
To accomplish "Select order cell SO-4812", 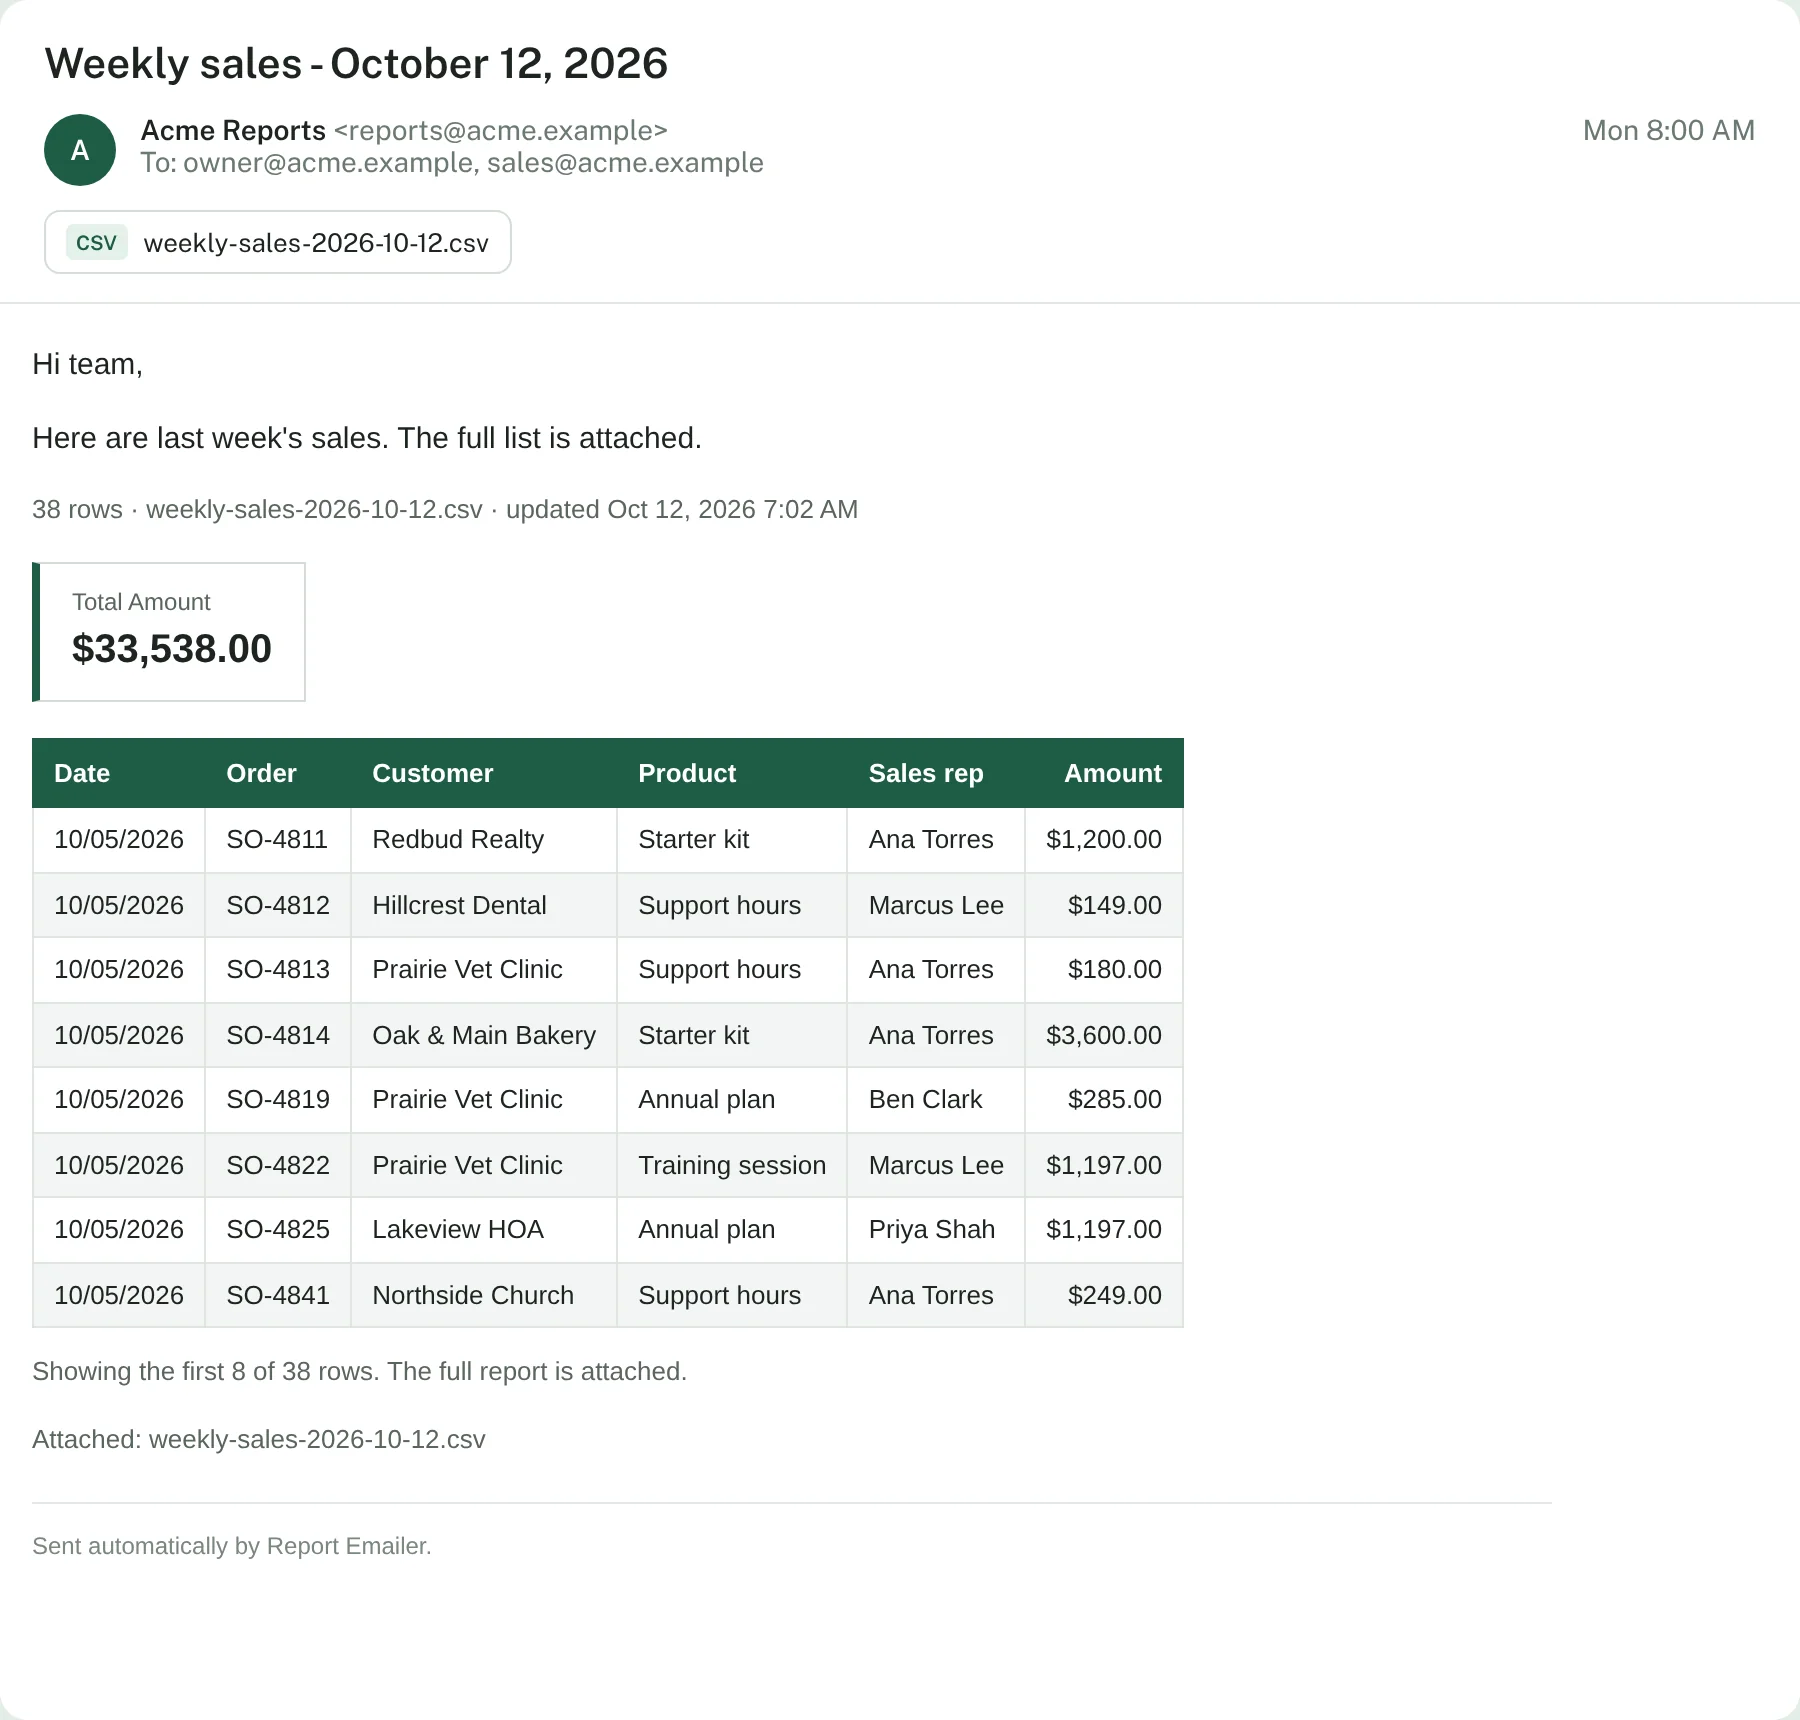I will (x=278, y=905).
